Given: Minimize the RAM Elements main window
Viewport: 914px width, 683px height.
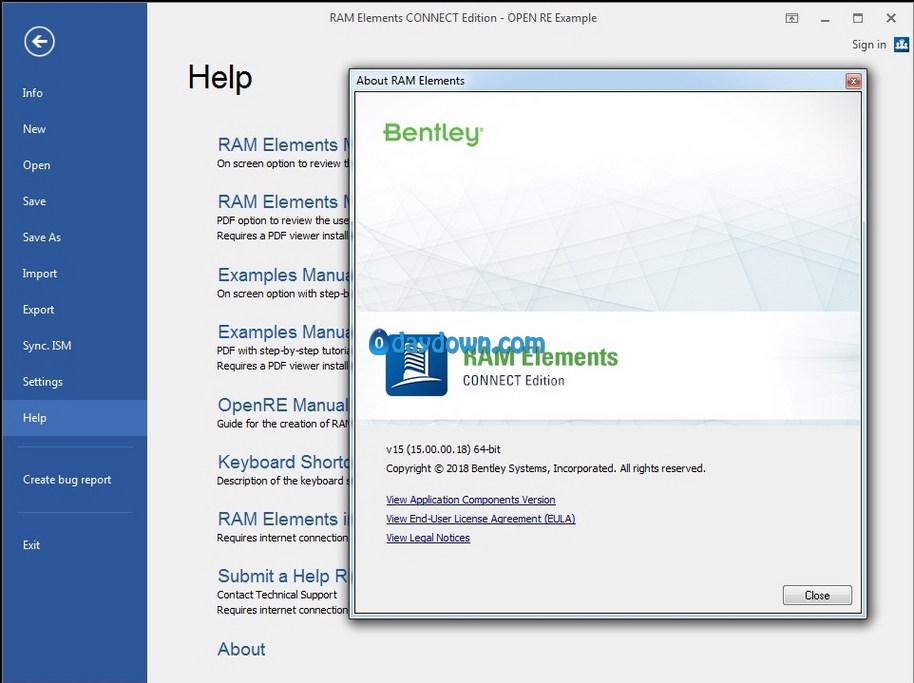Looking at the screenshot, I should point(825,19).
